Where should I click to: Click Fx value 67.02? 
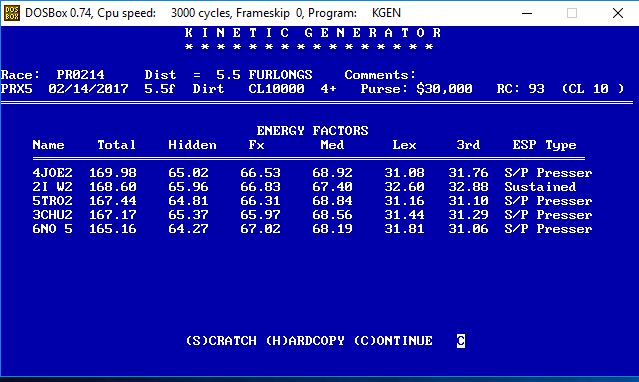click(x=260, y=229)
